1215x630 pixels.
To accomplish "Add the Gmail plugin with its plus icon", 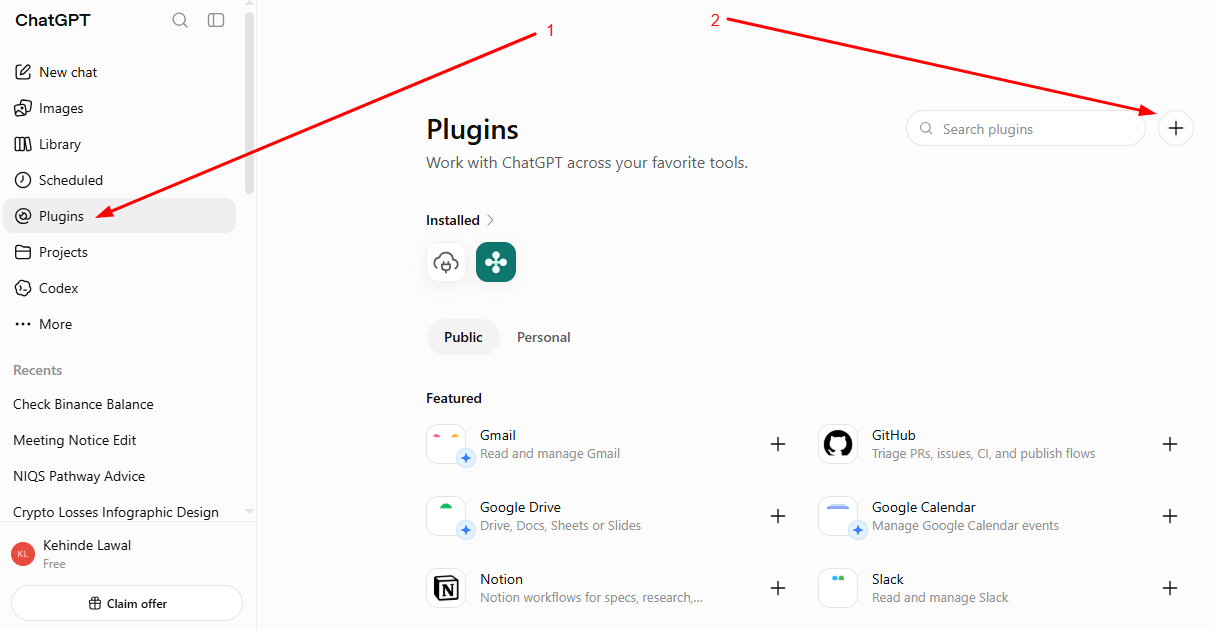I will (778, 444).
